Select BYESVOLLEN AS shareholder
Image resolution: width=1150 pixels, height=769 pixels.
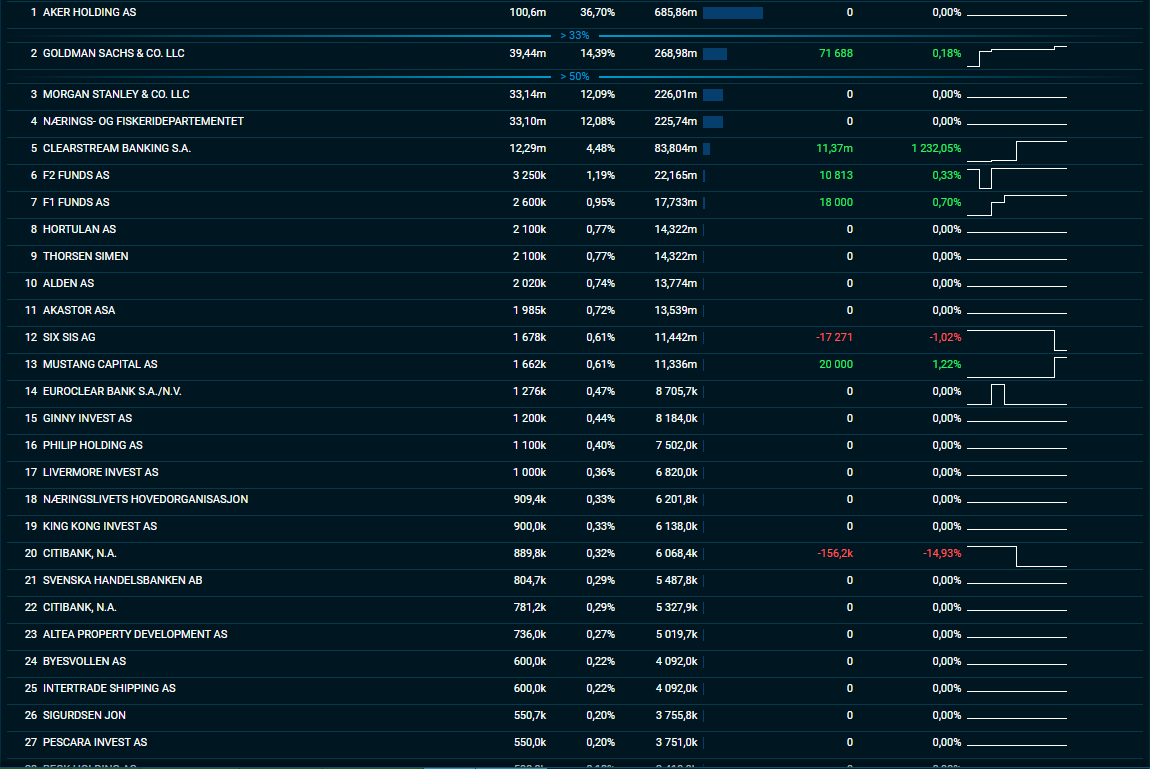84,662
